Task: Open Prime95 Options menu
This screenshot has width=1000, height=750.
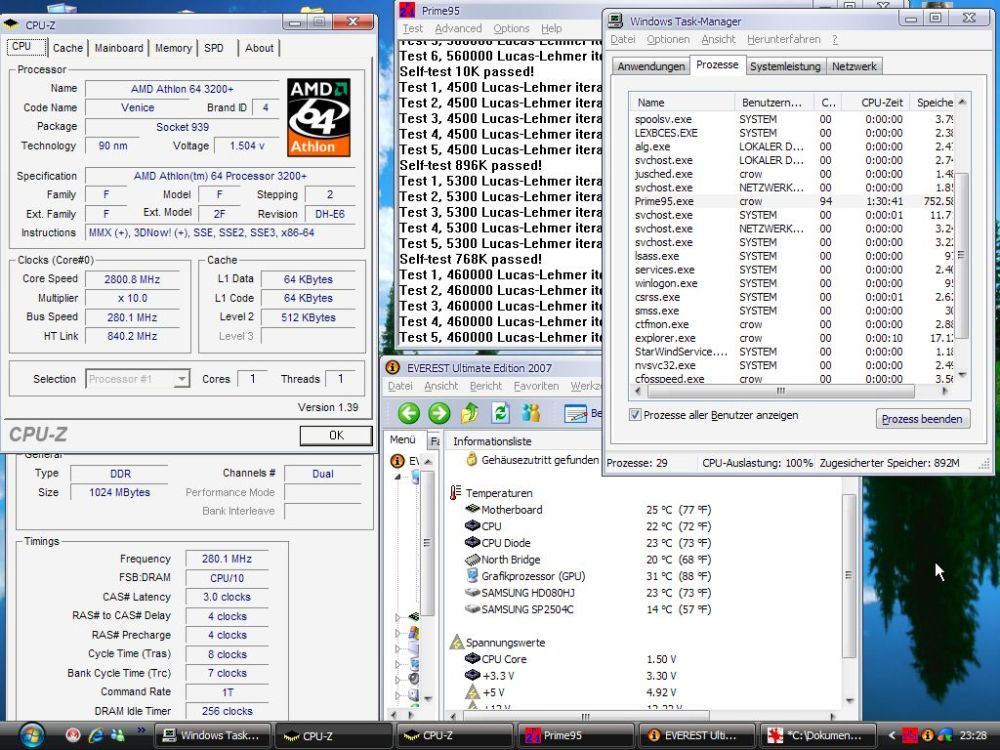Action: (x=511, y=29)
